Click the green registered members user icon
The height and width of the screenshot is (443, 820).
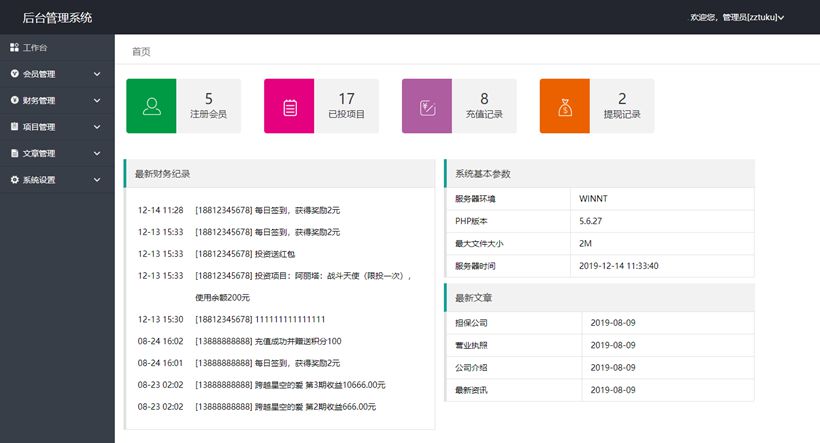tap(151, 106)
